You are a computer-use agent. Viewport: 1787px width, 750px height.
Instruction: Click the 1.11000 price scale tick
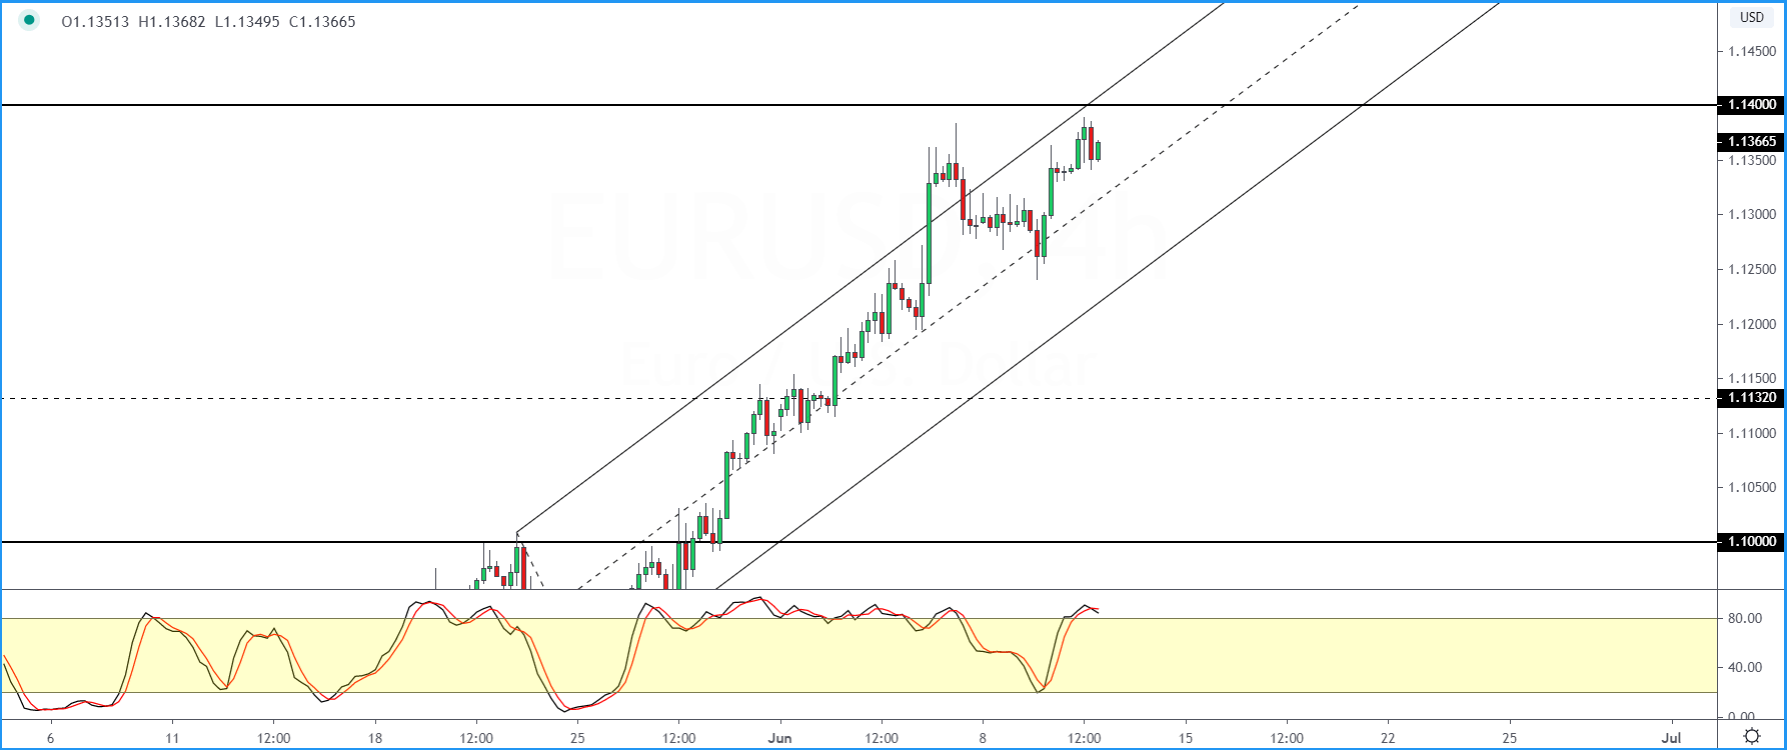[x=1752, y=434]
